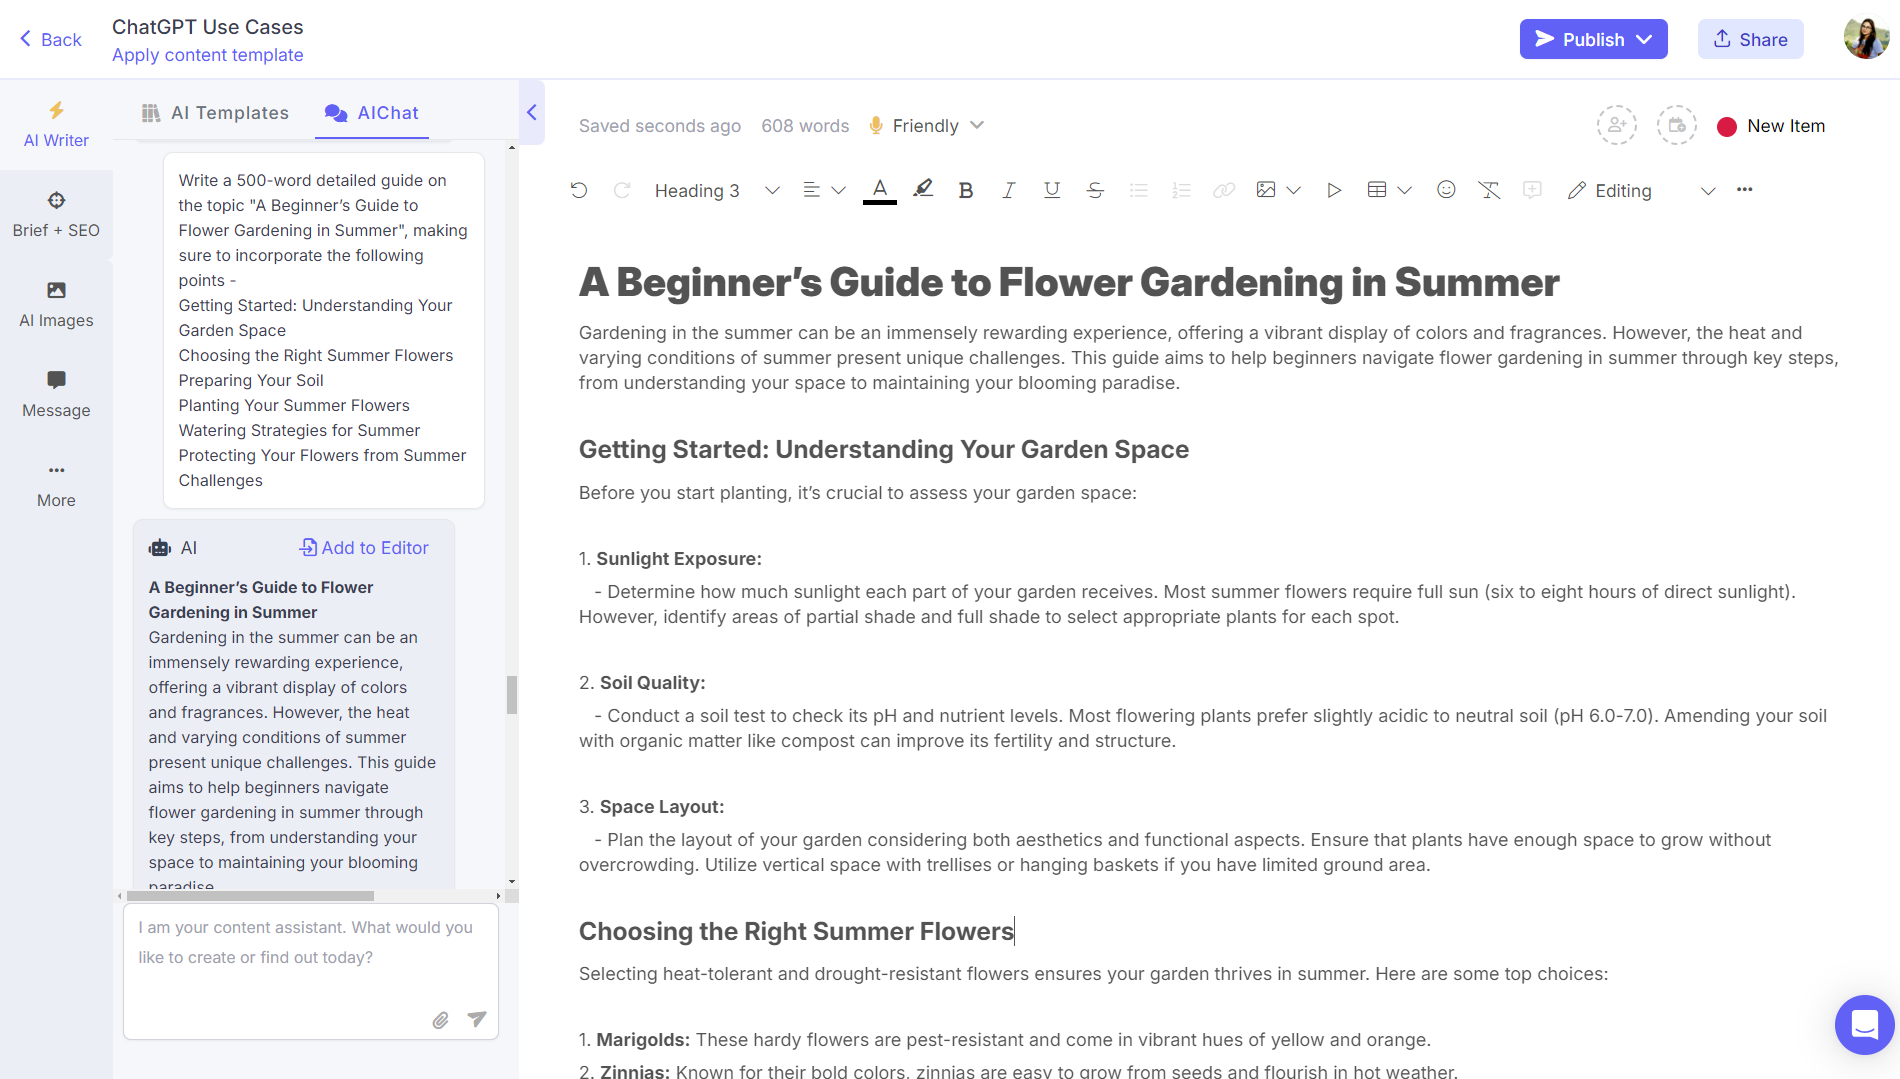Click the clear formatting icon
Viewport: 1900px width, 1079px height.
coord(1489,190)
